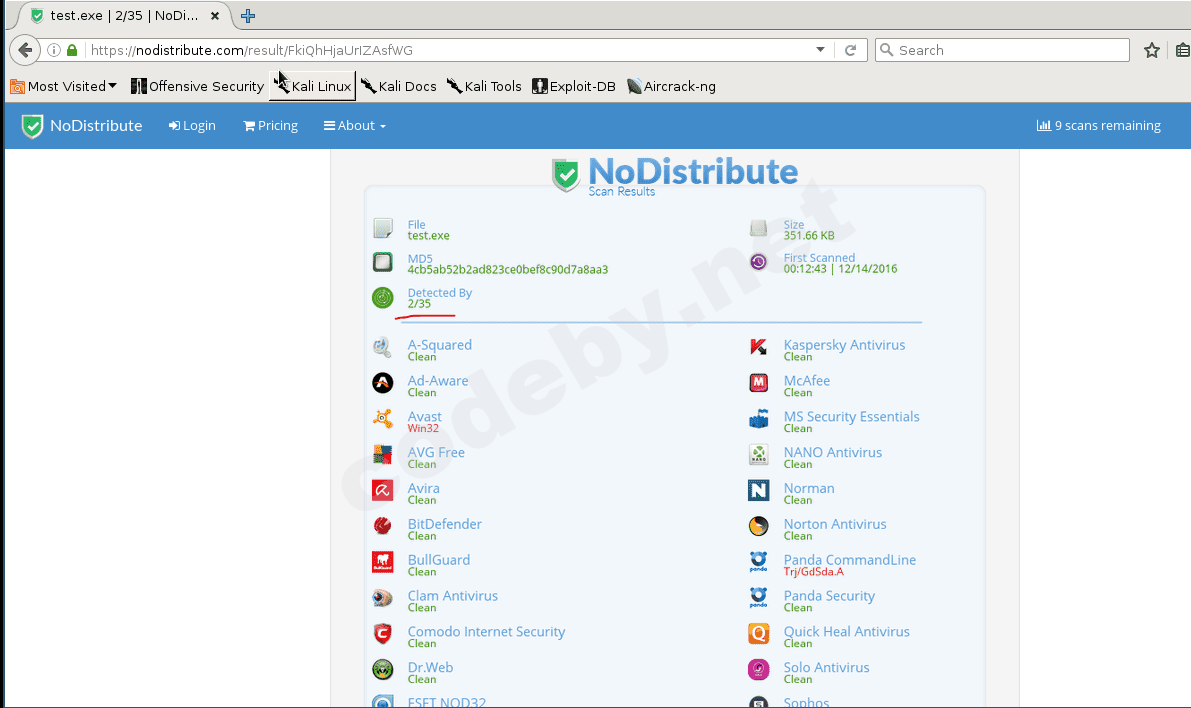Open a new tab with the plus icon
The image size is (1191, 708).
[248, 15]
